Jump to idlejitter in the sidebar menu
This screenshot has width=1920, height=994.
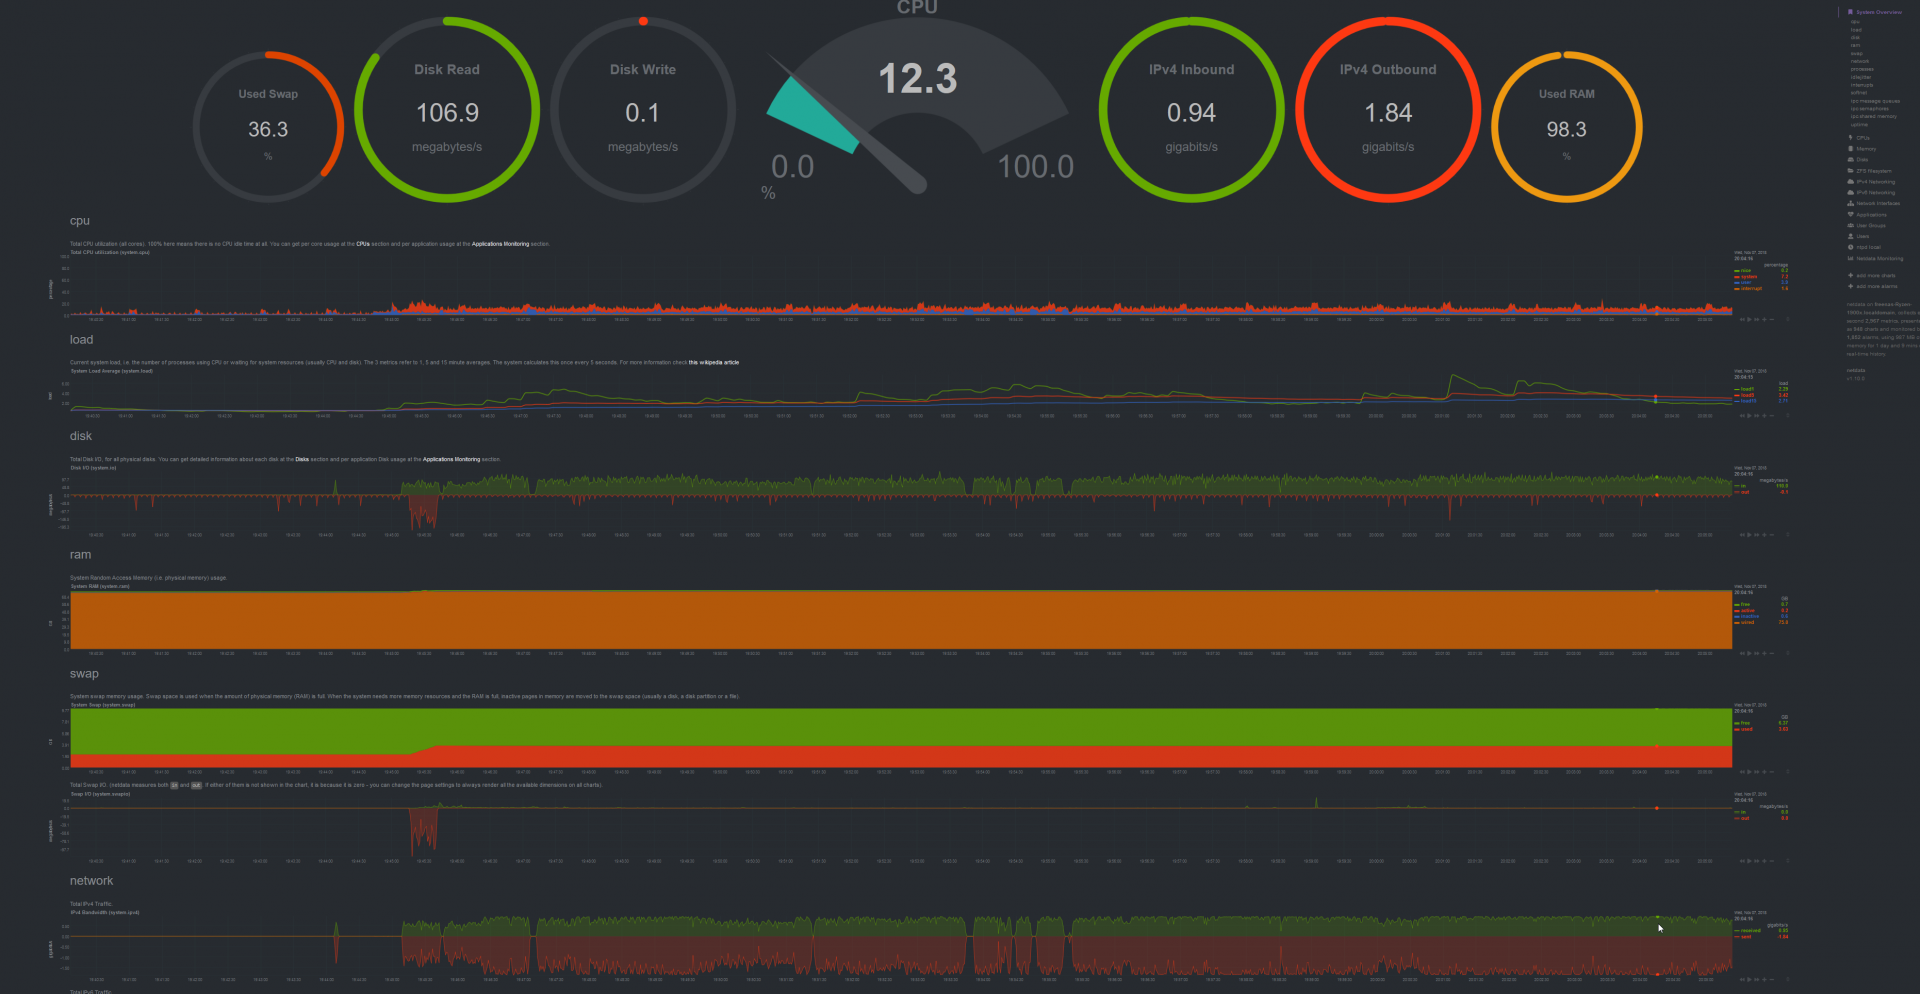1861,77
